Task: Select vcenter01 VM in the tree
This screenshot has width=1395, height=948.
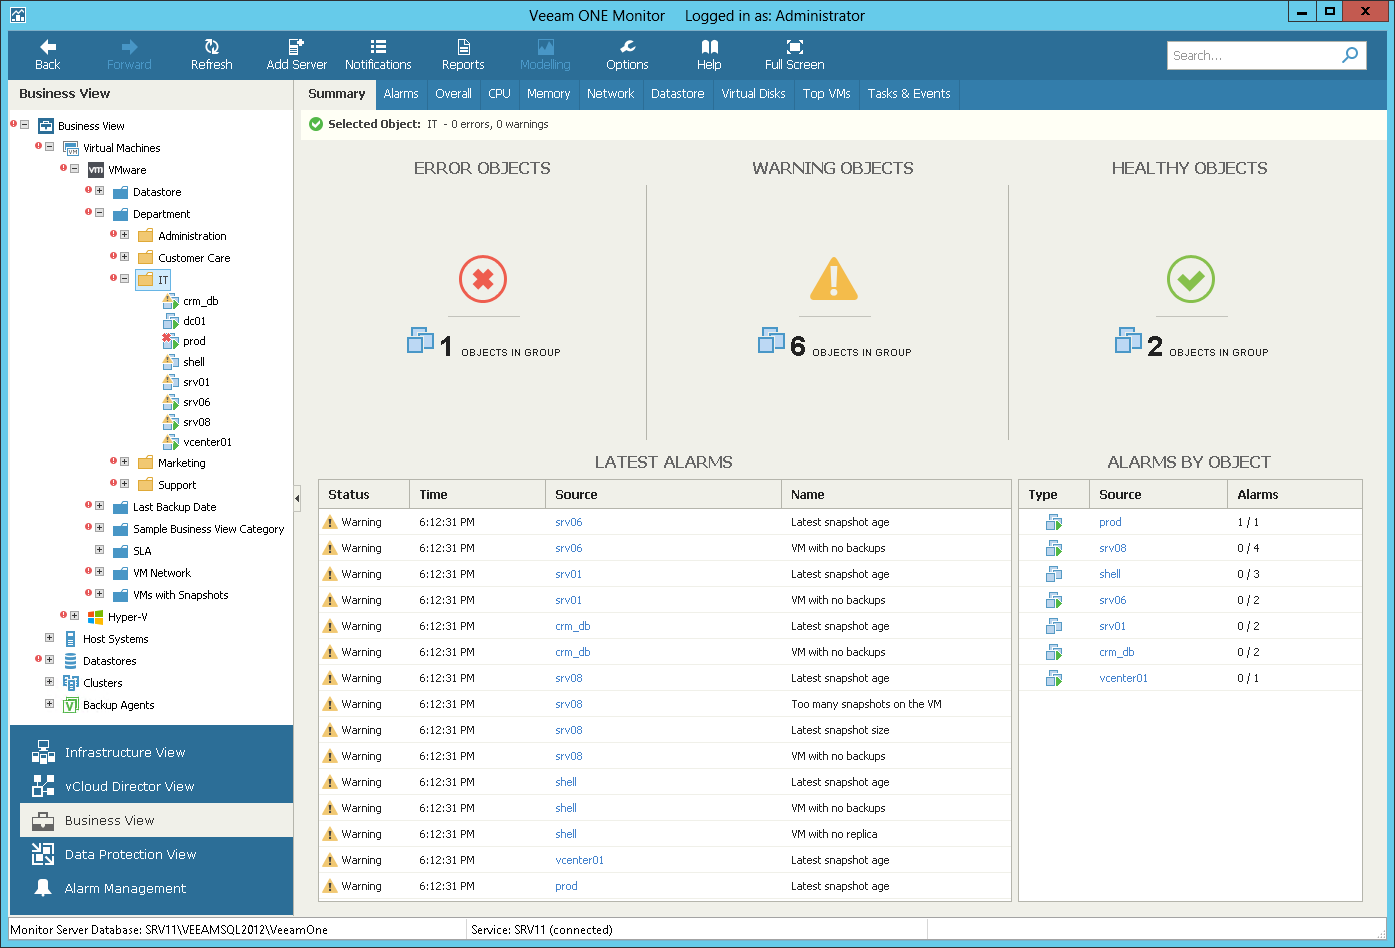Action: point(207,442)
